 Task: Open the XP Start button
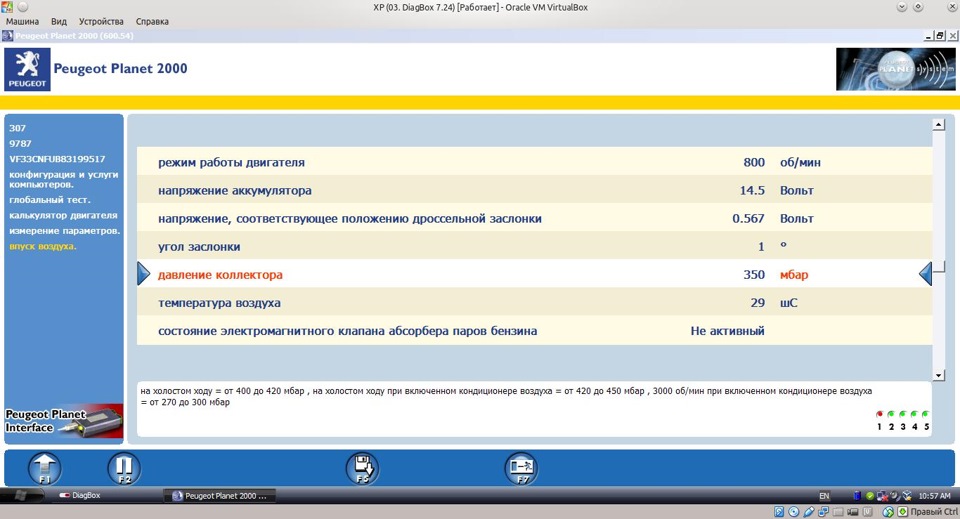click(x=21, y=496)
